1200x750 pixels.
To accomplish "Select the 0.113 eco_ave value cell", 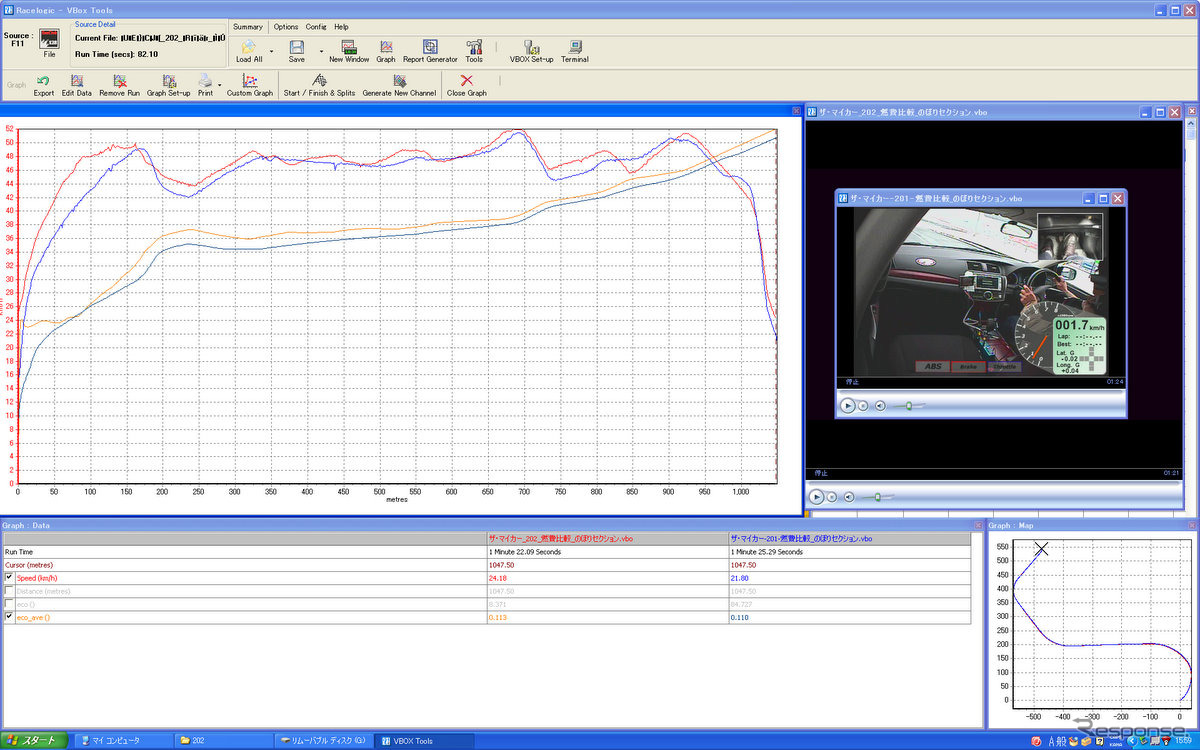I will coord(608,617).
